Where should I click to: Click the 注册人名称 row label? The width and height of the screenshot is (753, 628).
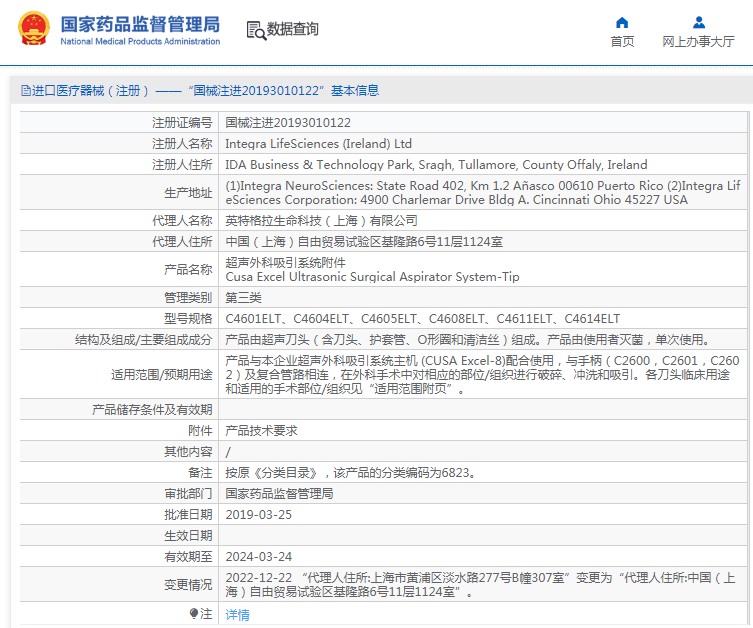coord(182,144)
